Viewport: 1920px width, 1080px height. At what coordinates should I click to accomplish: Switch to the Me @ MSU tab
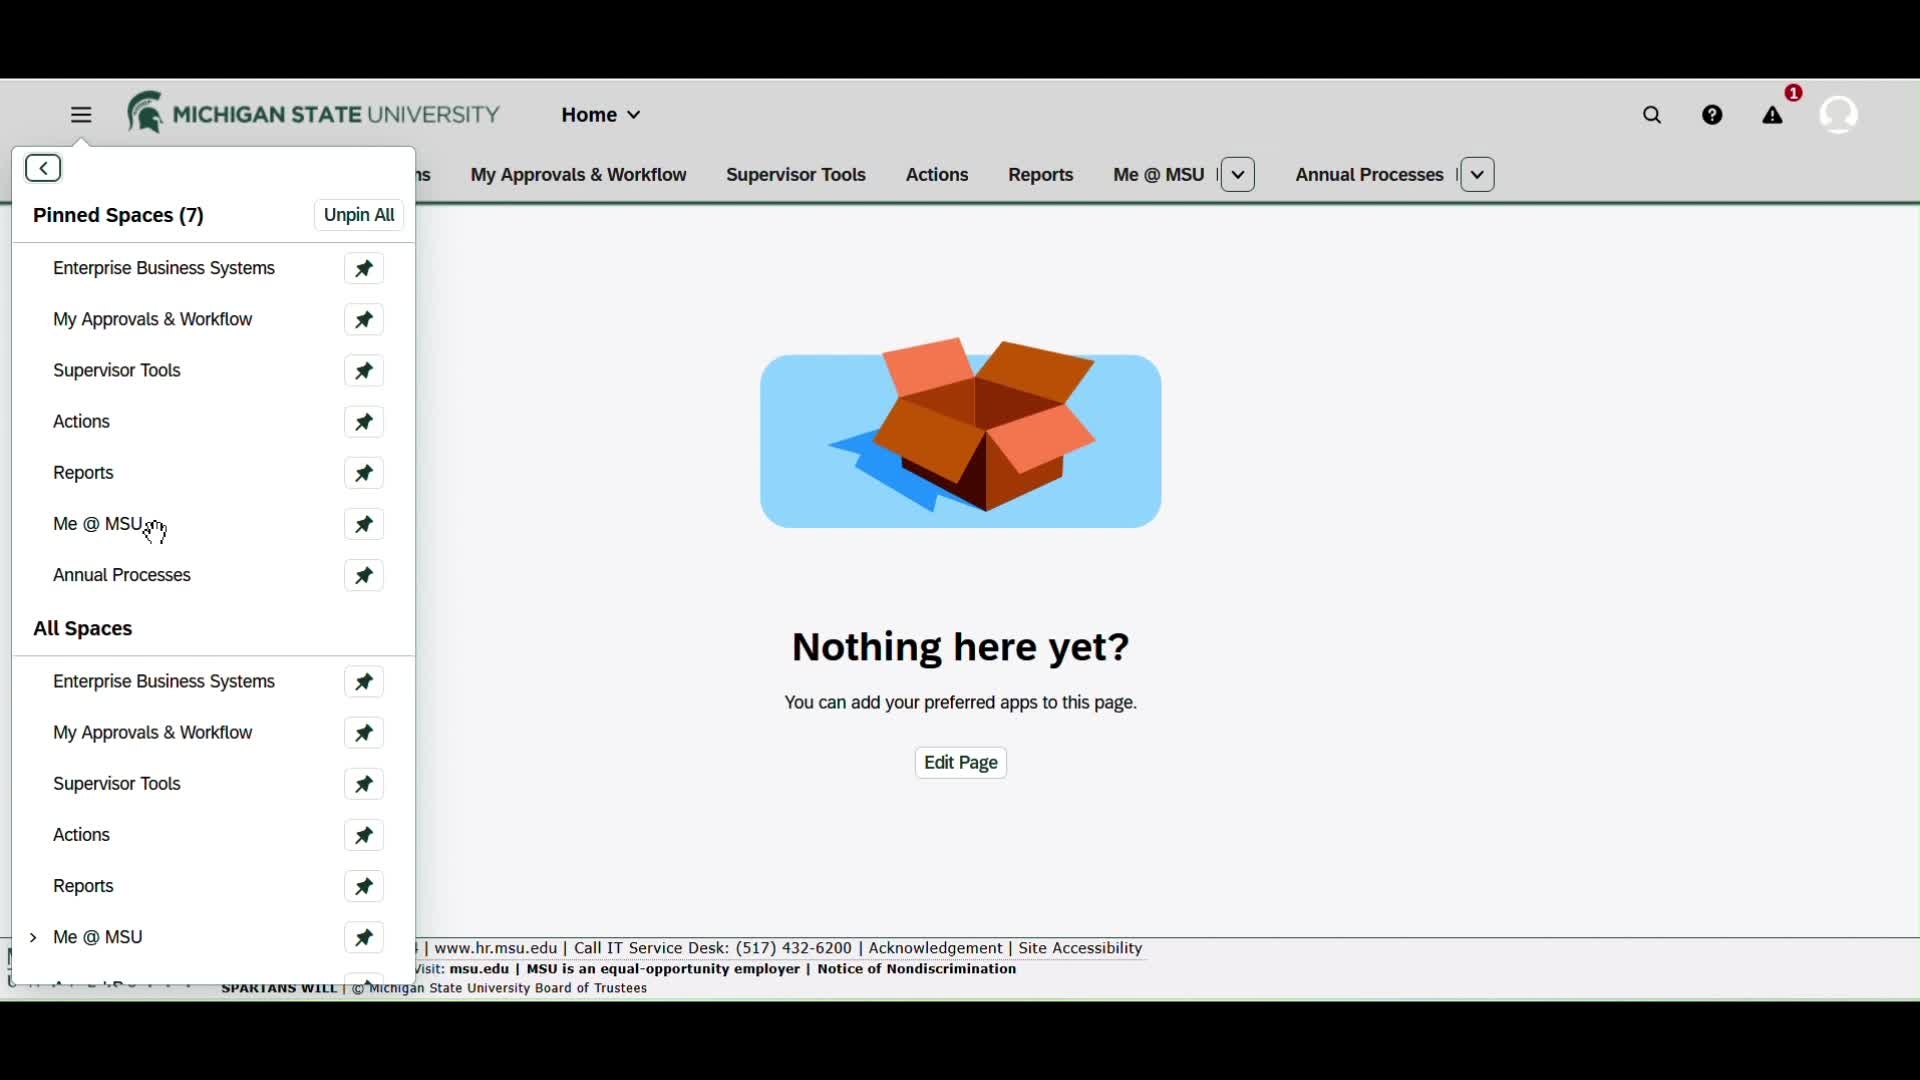point(1160,177)
